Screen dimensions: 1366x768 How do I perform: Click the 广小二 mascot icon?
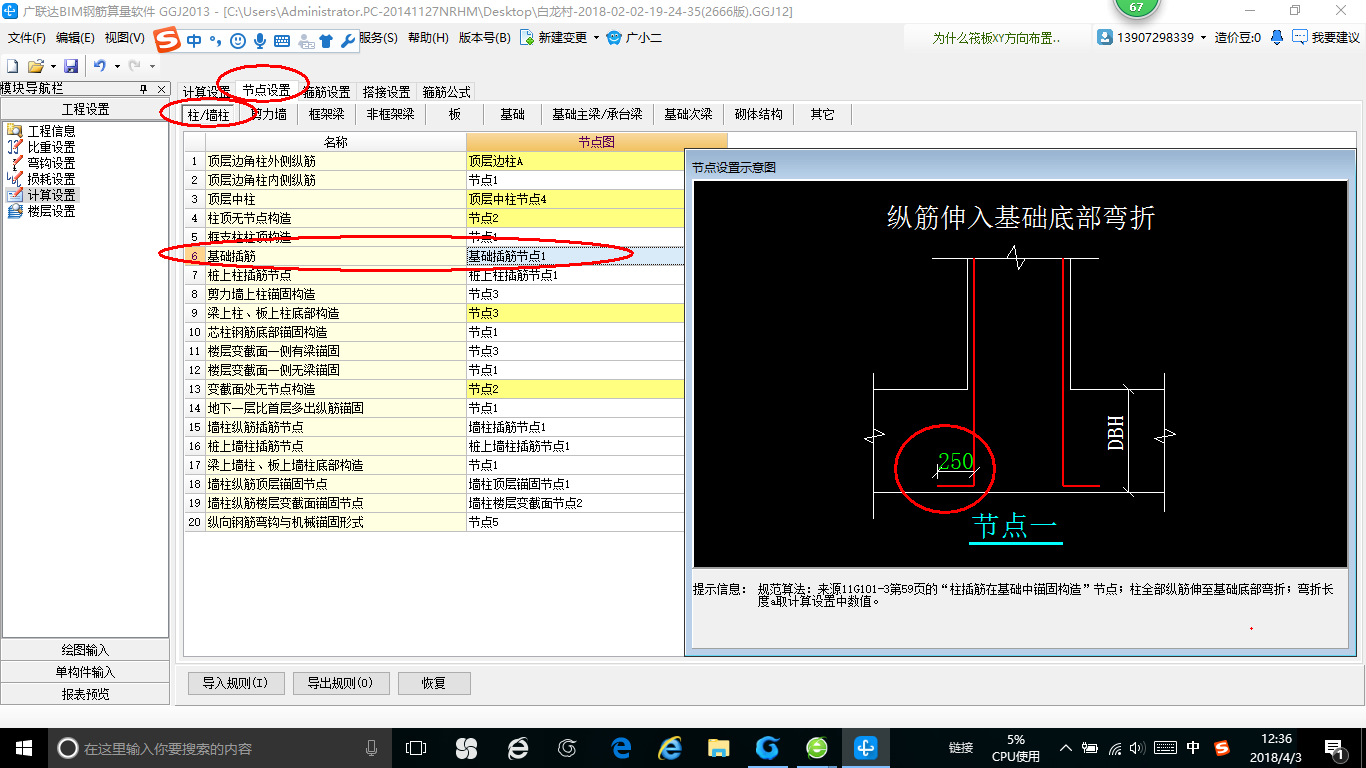[614, 38]
